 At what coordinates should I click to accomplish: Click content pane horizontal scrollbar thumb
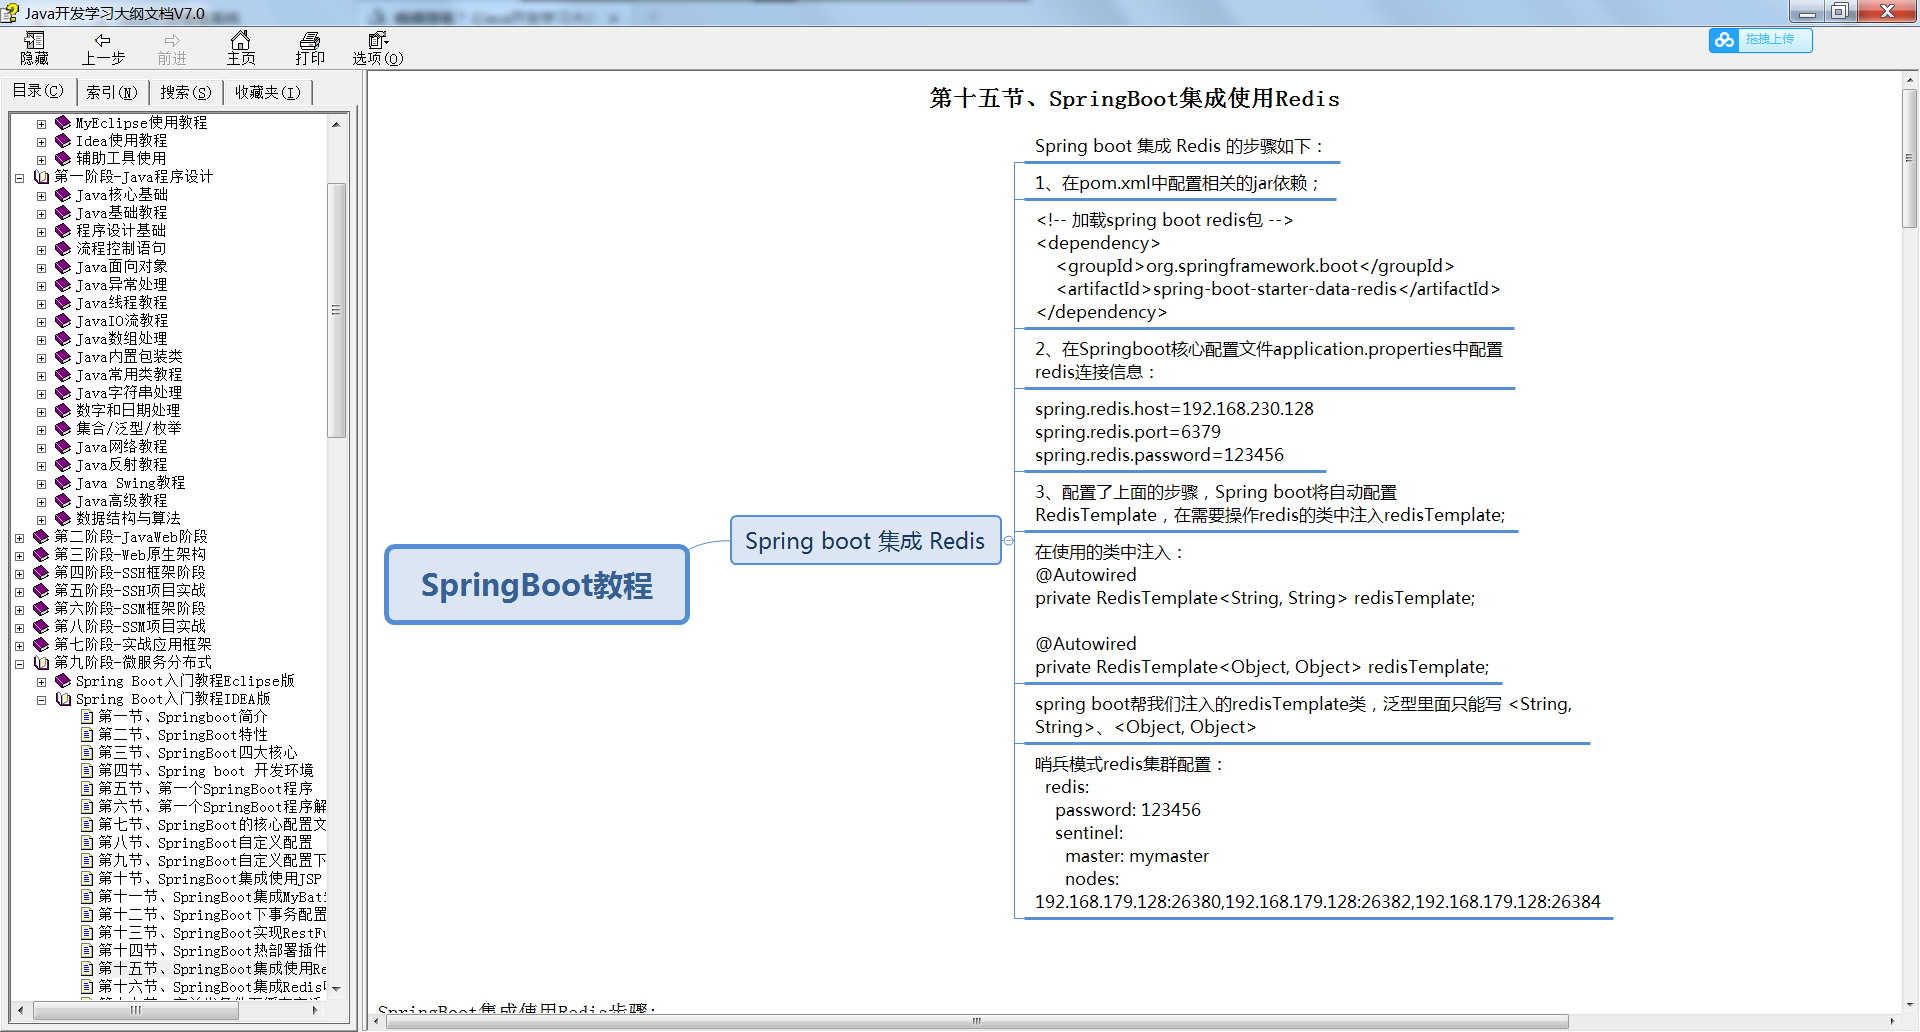point(976,1021)
